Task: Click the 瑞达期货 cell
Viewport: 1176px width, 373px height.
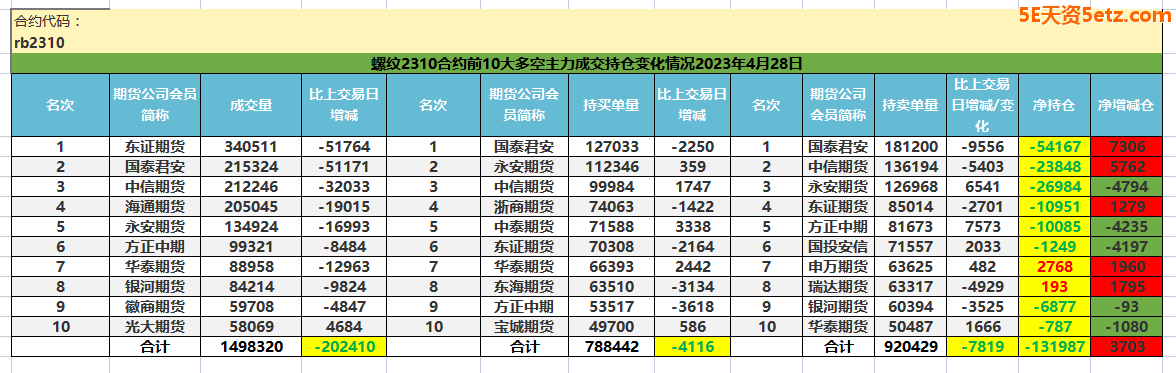Action: (838, 287)
